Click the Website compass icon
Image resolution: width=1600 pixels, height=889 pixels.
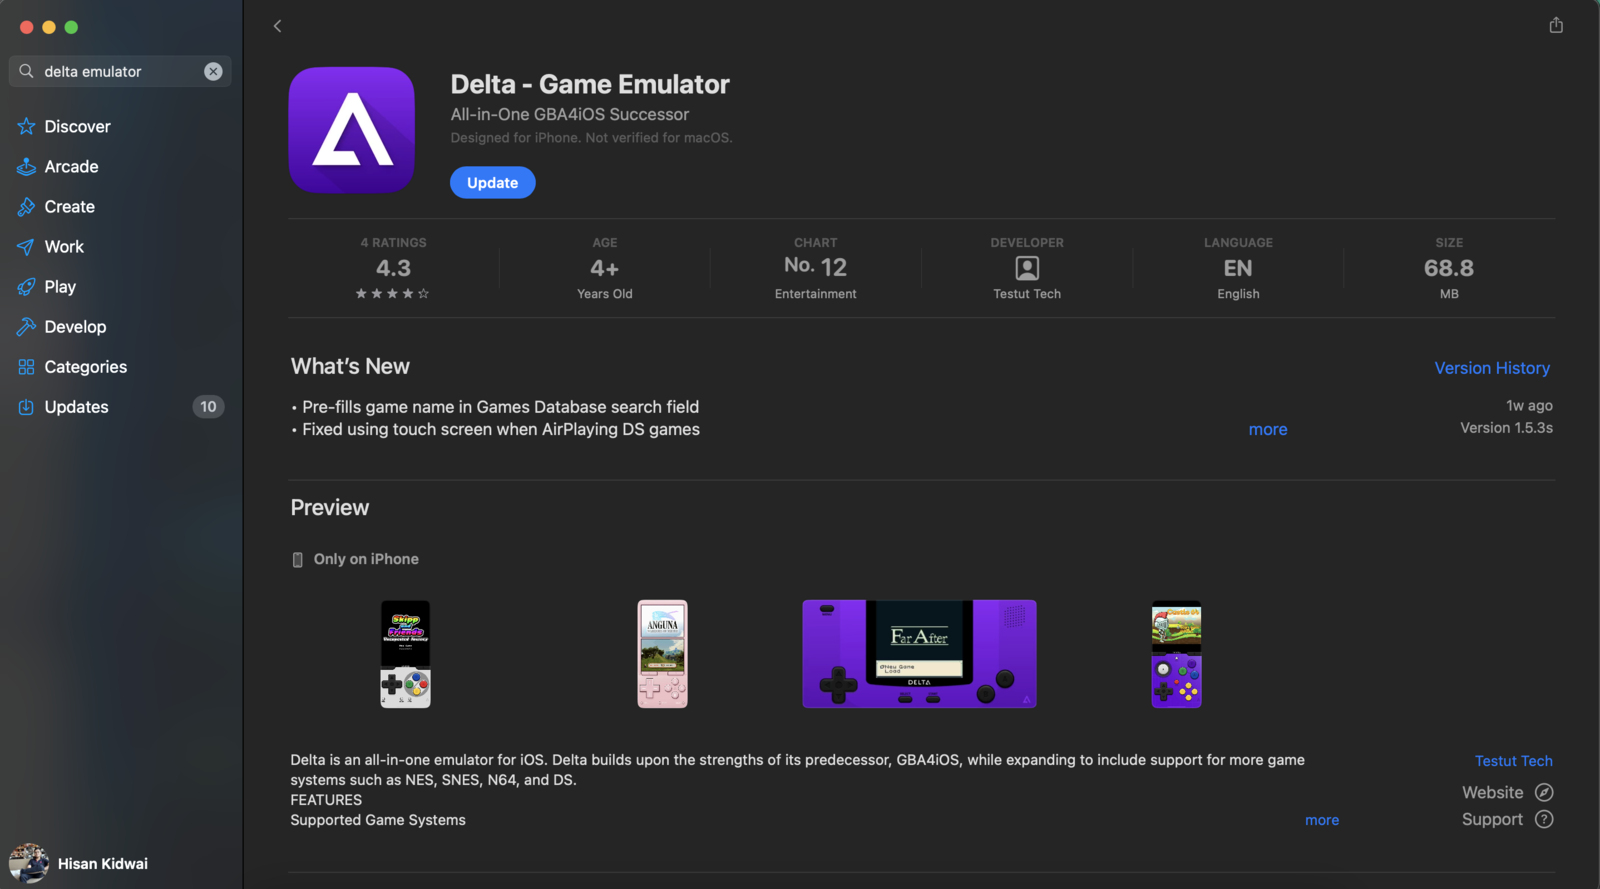(1544, 792)
